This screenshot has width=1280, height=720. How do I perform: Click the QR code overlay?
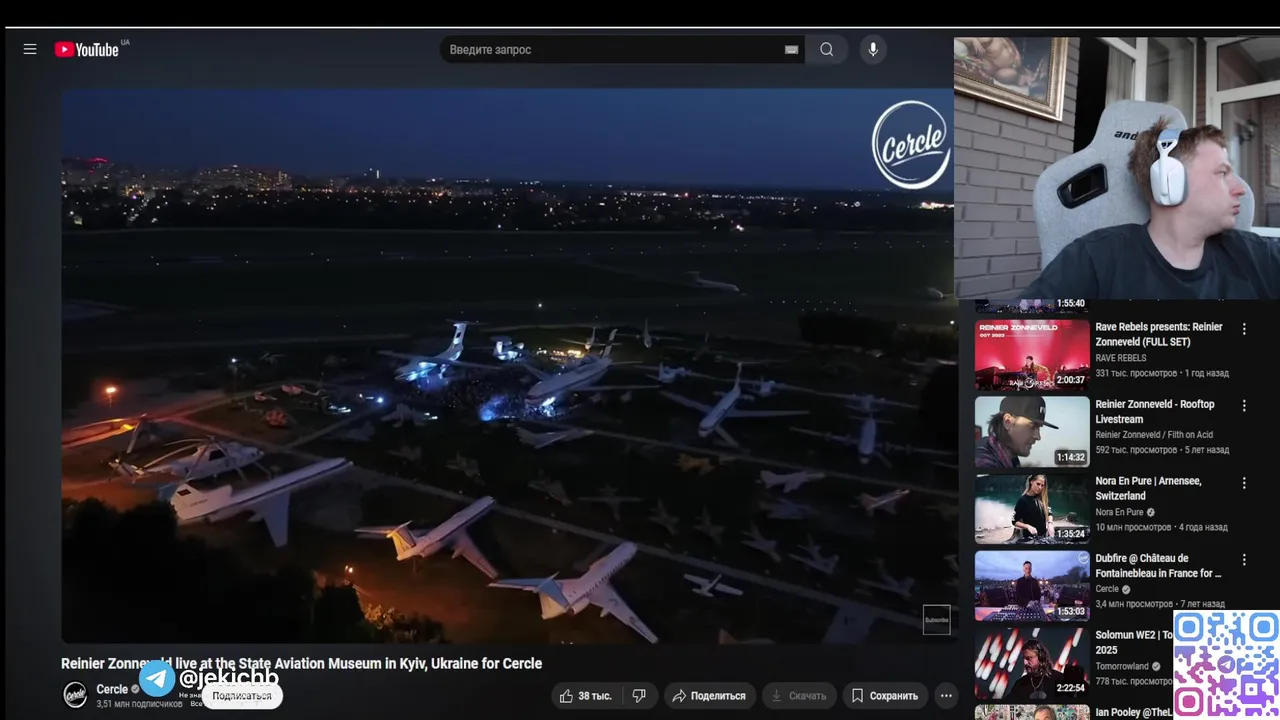click(x=1226, y=665)
